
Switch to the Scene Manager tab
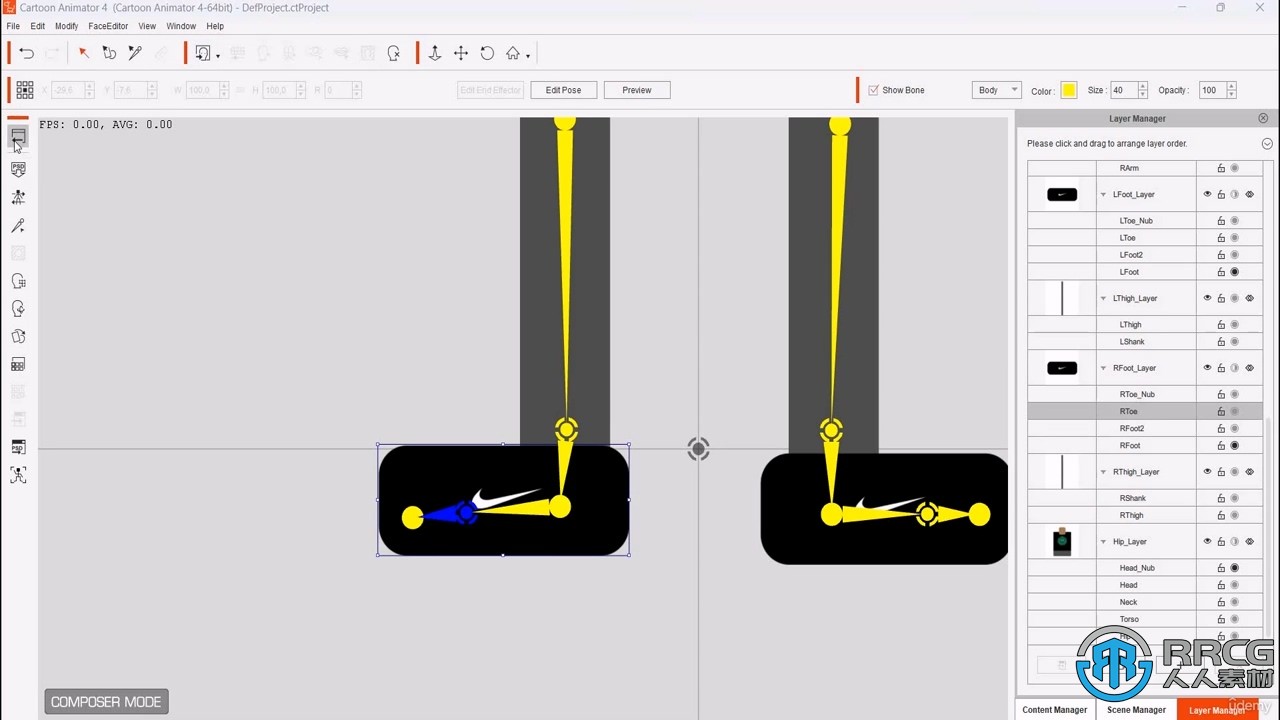pos(1136,710)
